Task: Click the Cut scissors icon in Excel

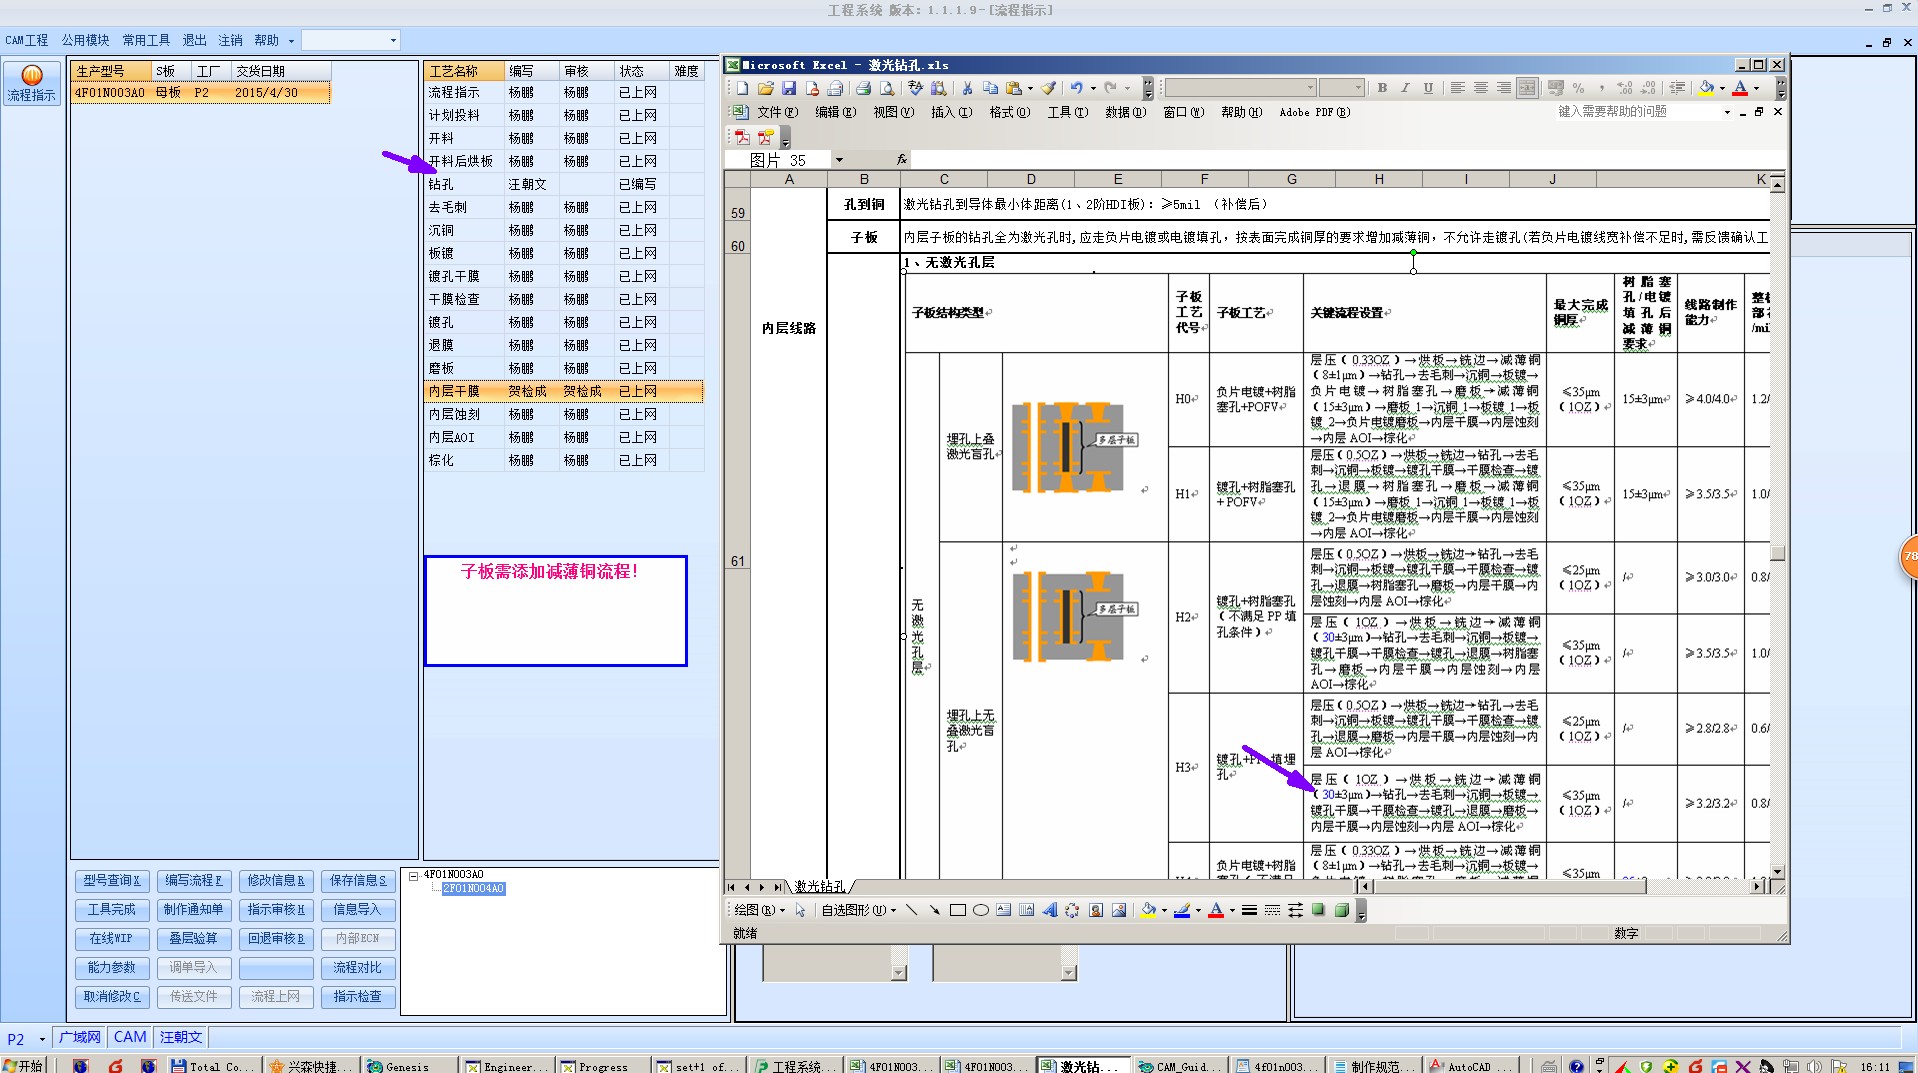Action: tap(967, 88)
